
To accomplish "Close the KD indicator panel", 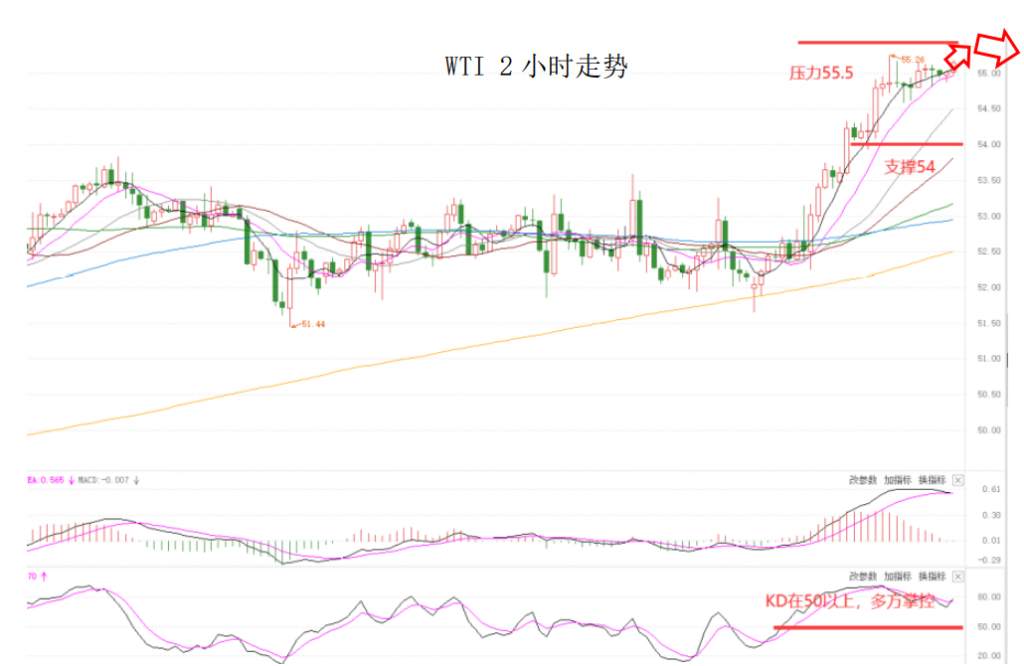I will pos(957,577).
